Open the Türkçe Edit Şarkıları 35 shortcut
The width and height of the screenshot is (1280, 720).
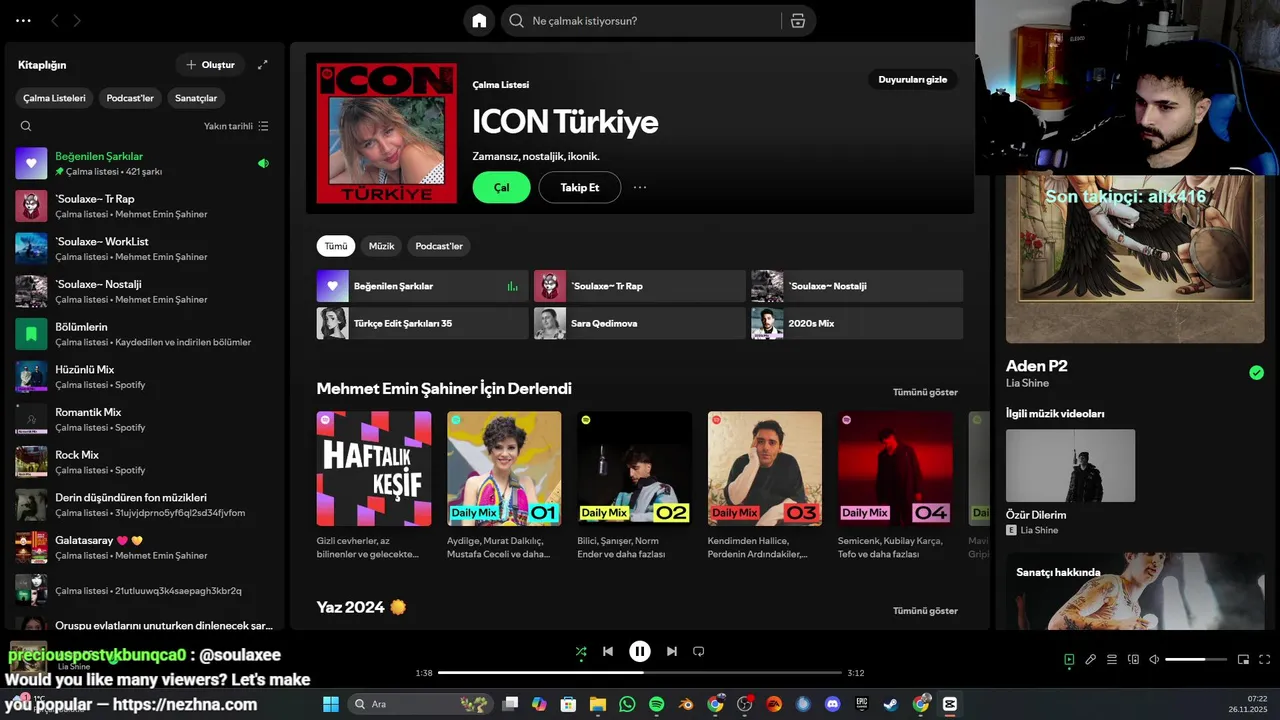pyautogui.click(x=423, y=323)
